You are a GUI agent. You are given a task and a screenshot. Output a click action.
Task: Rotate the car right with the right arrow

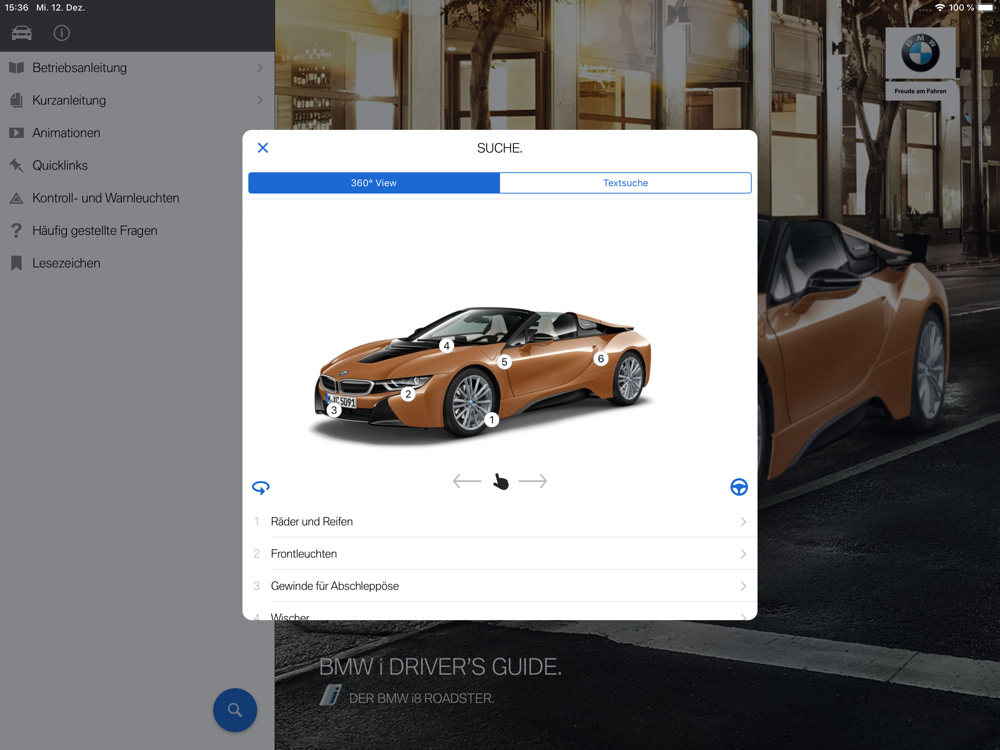coord(533,481)
